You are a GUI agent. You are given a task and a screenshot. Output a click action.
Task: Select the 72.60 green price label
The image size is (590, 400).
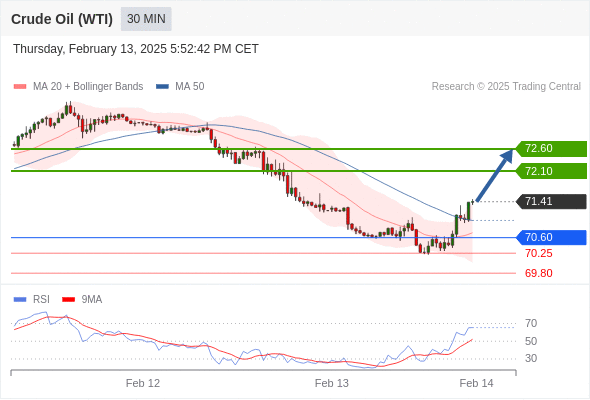(x=551, y=149)
